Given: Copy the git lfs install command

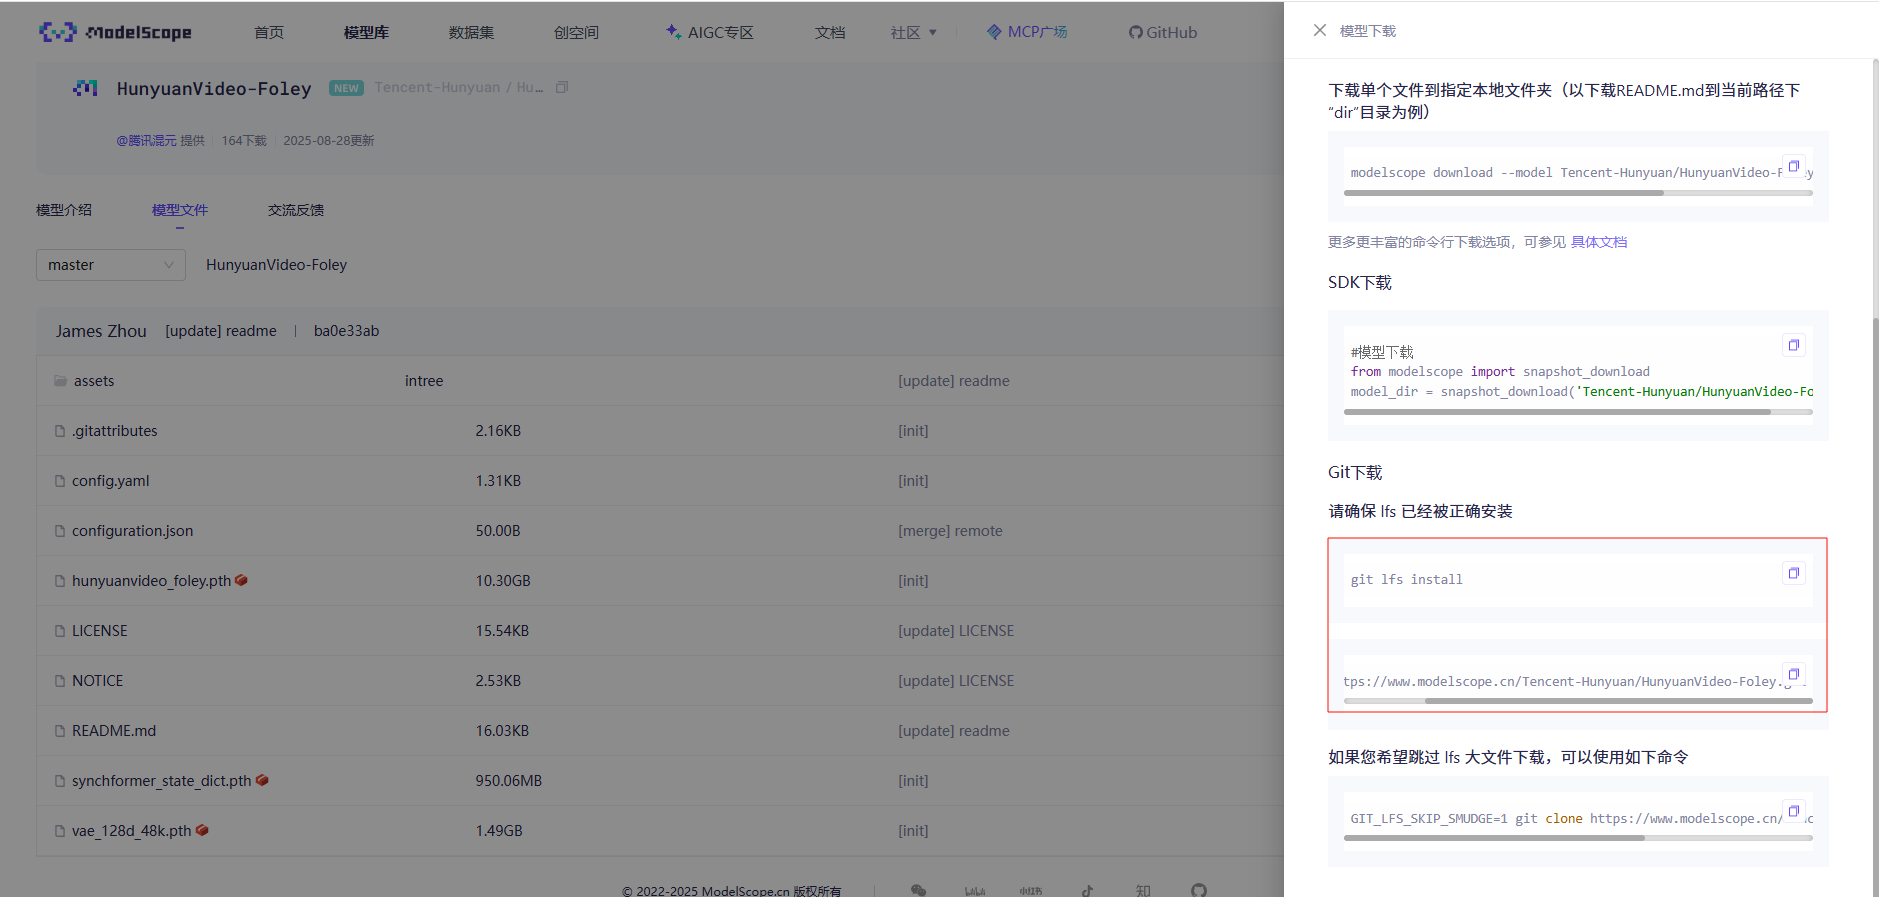Looking at the screenshot, I should click(x=1794, y=573).
